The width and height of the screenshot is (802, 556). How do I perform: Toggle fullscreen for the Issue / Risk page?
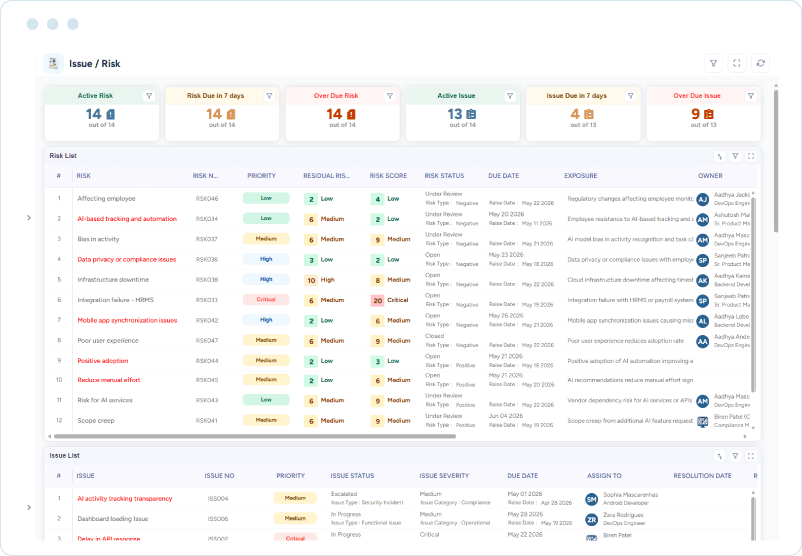[737, 63]
